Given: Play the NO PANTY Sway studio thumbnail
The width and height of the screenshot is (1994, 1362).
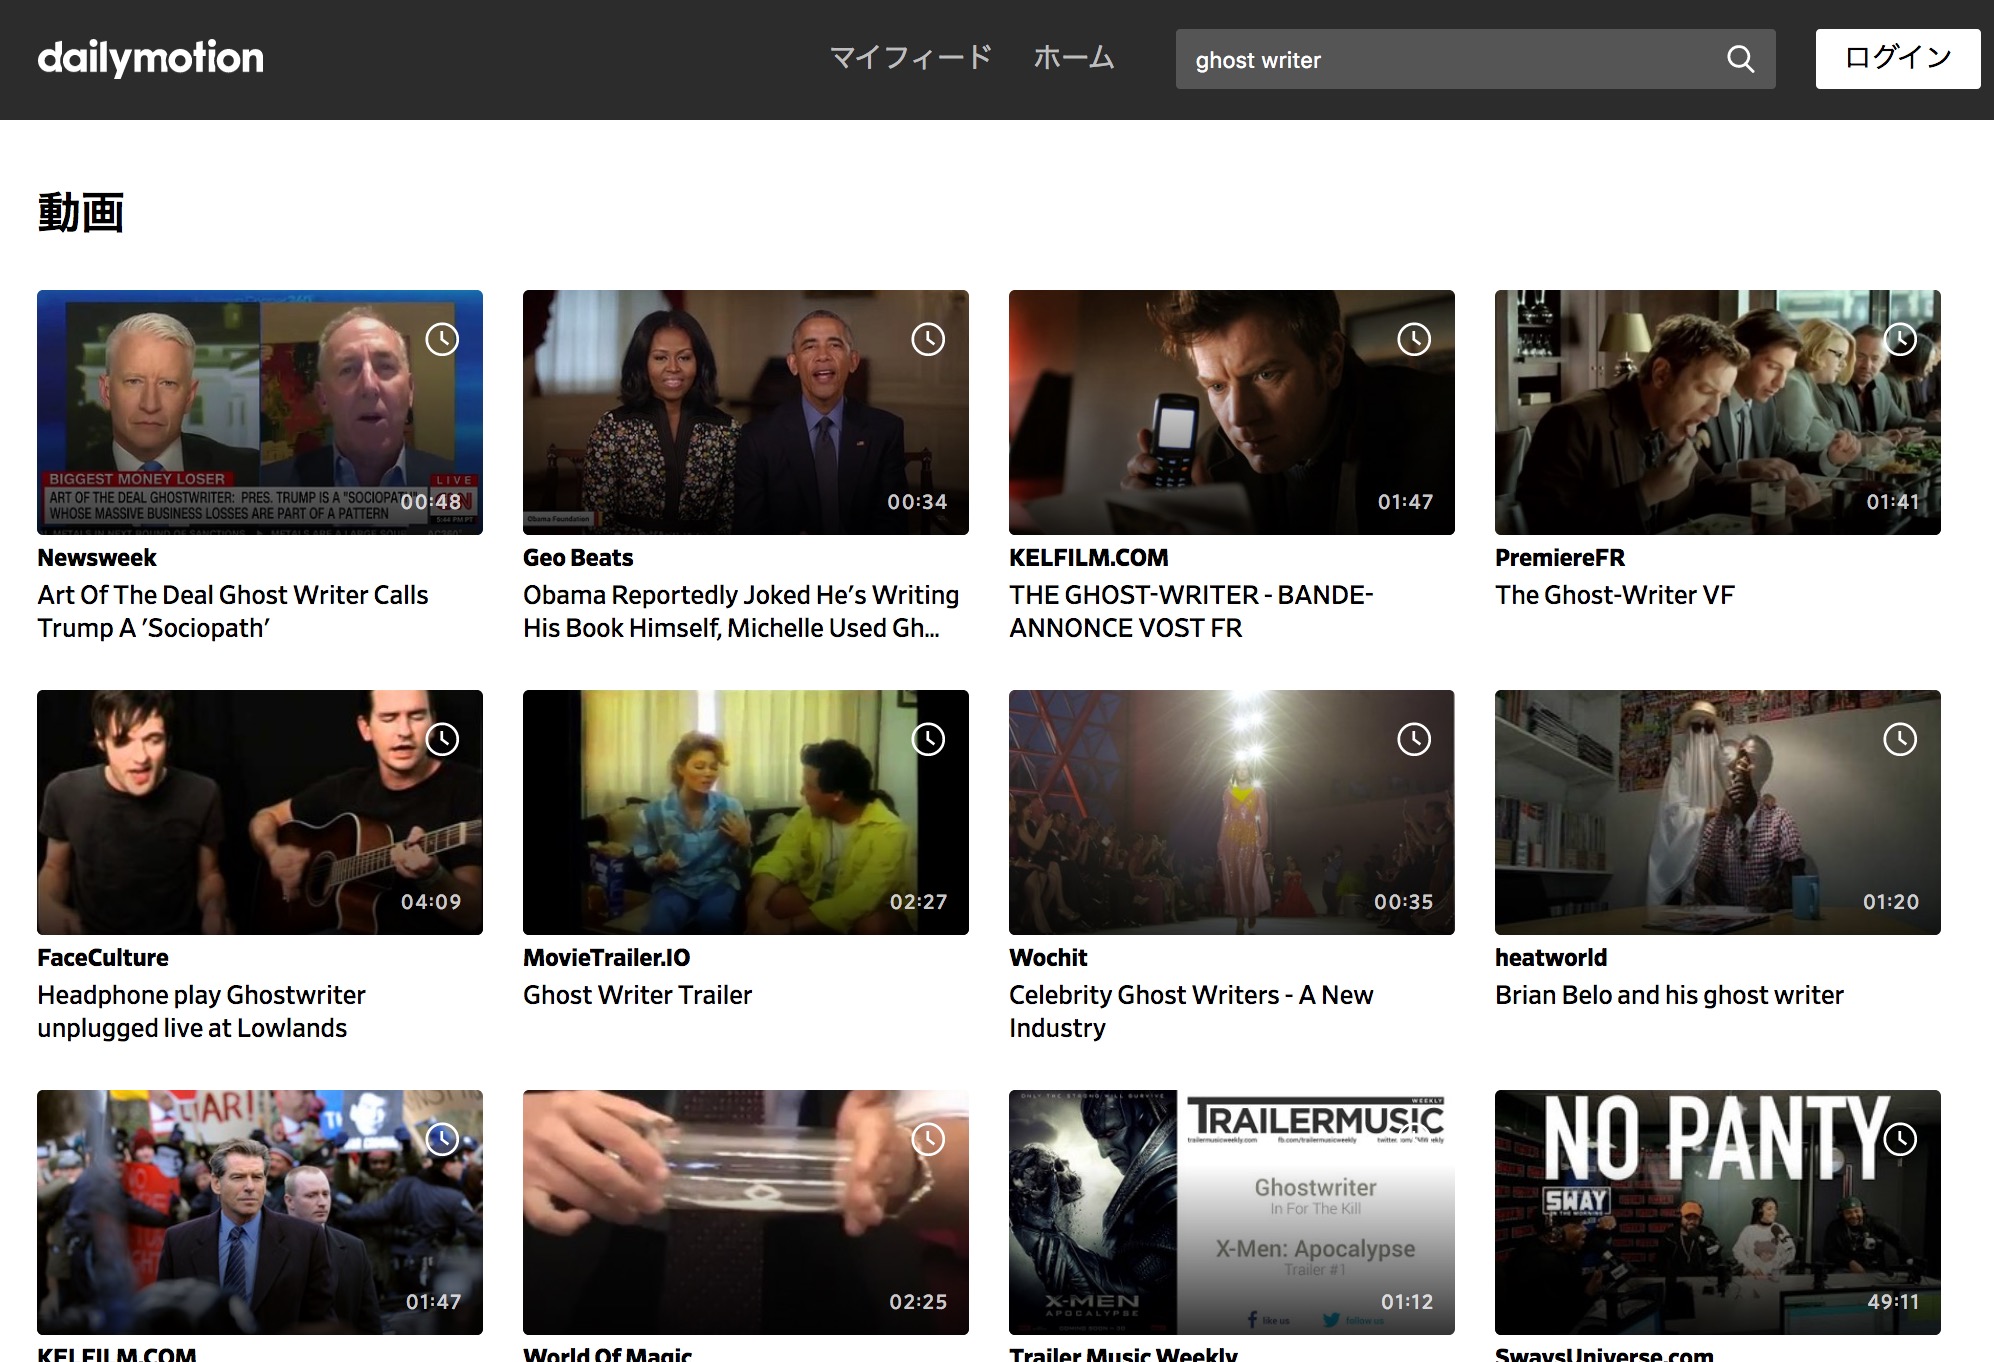Looking at the screenshot, I should click(1718, 1212).
